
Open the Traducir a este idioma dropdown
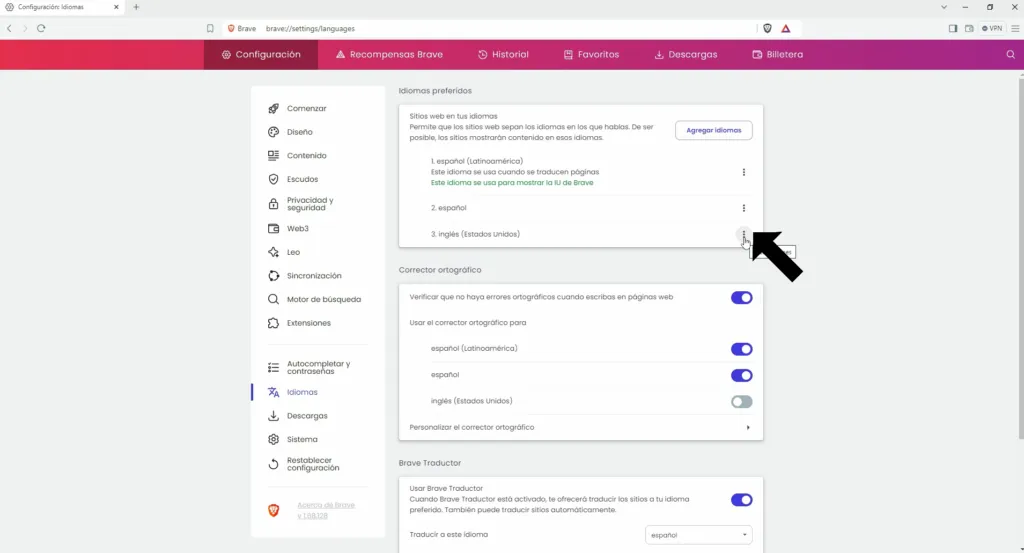coord(698,535)
